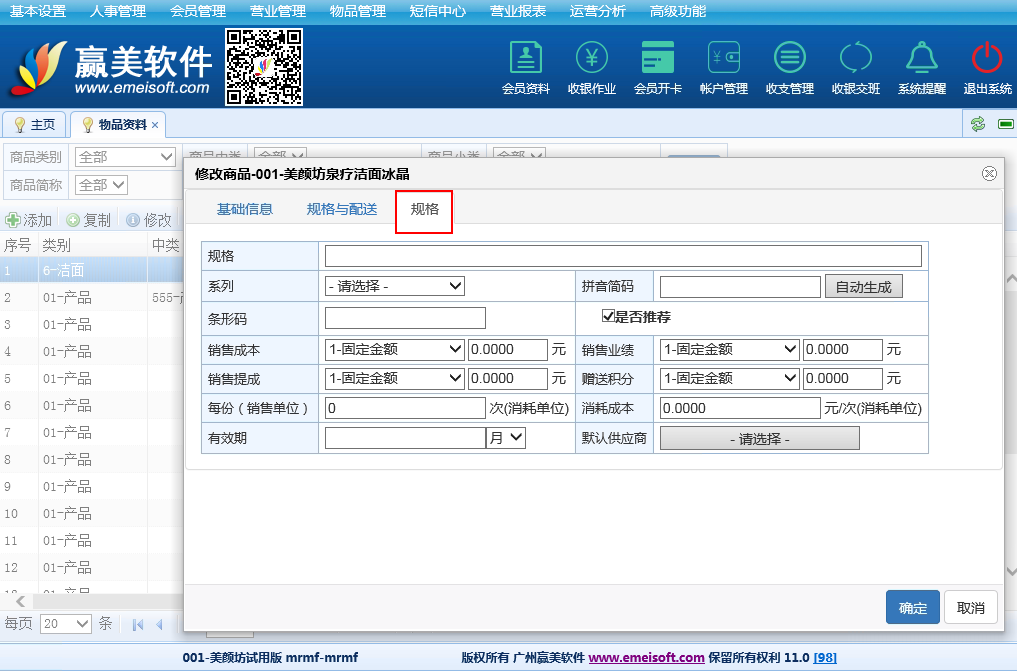
Task: Click the 退出系统 power icon
Action: tap(987, 60)
